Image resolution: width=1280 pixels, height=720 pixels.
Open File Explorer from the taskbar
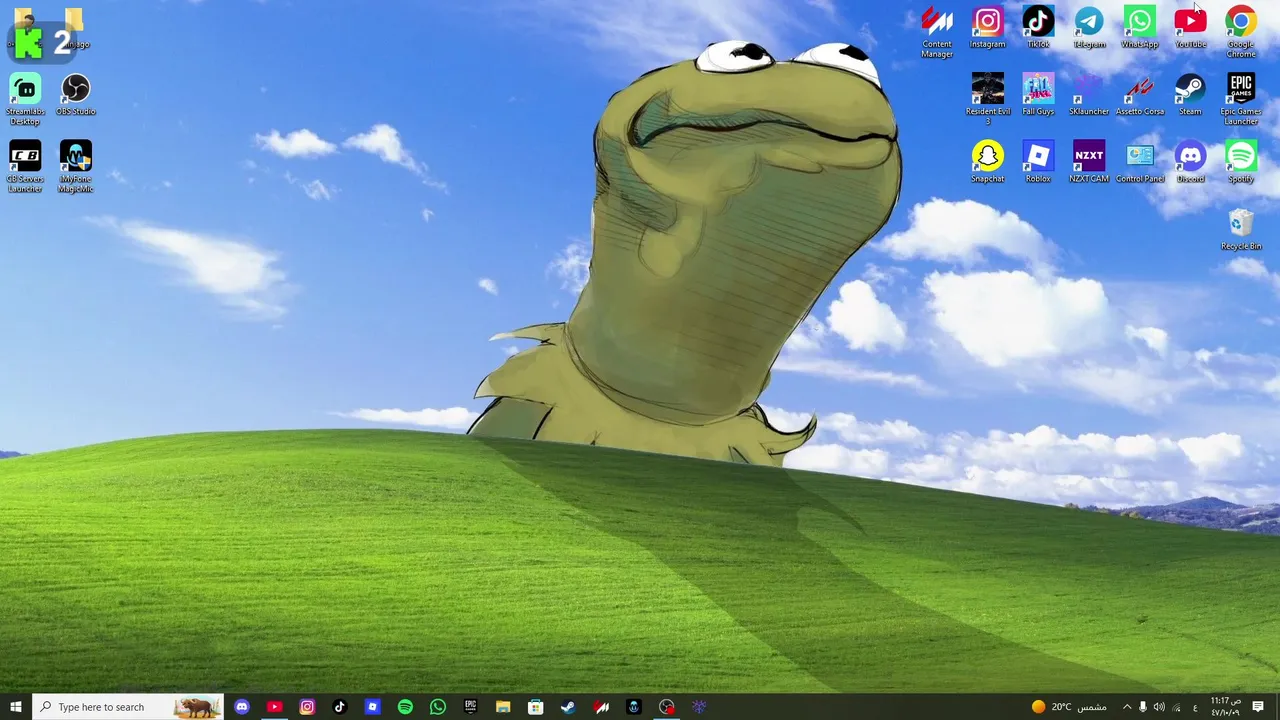[503, 707]
